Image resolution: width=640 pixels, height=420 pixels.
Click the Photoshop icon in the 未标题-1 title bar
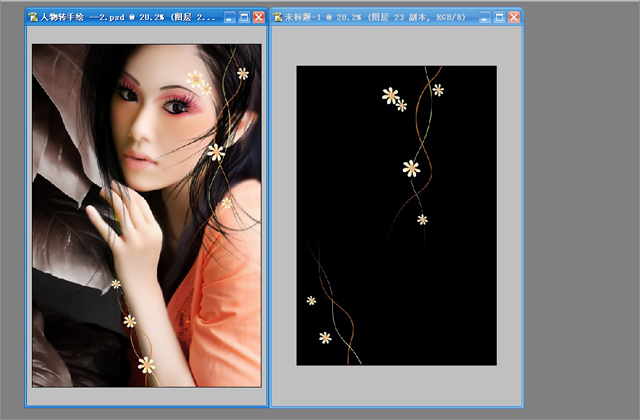278,17
